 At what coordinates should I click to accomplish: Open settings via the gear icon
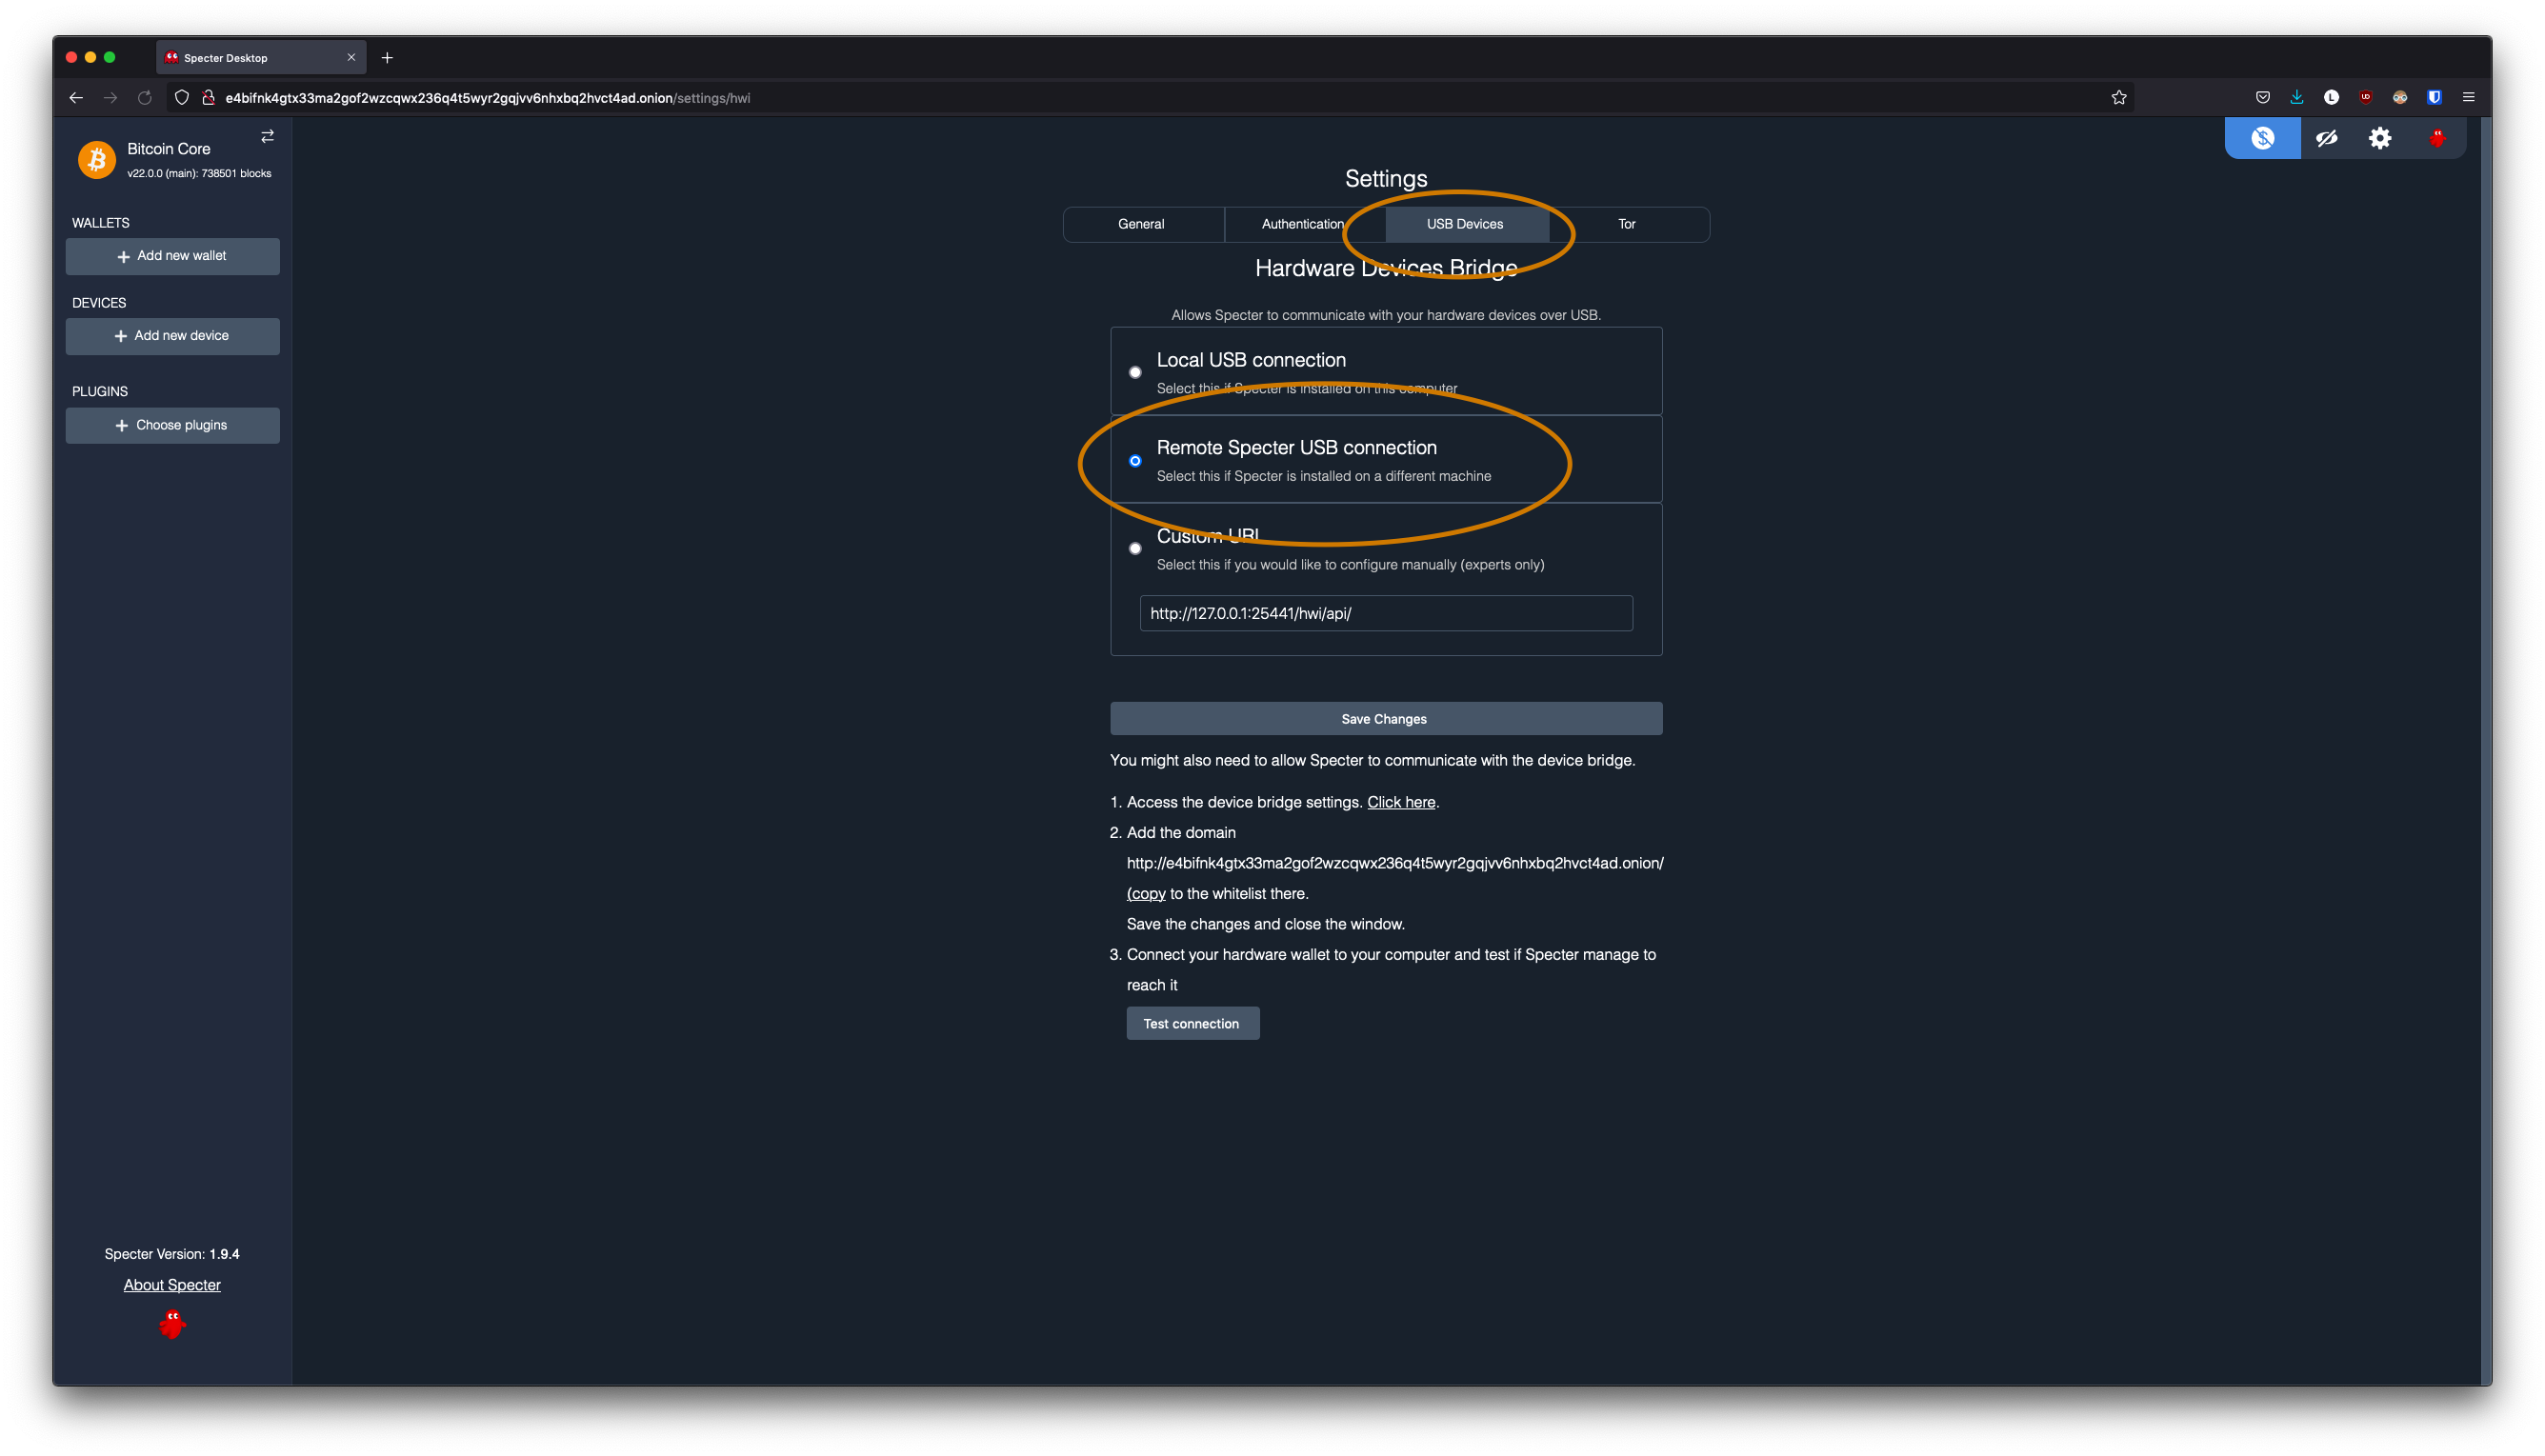[2380, 138]
